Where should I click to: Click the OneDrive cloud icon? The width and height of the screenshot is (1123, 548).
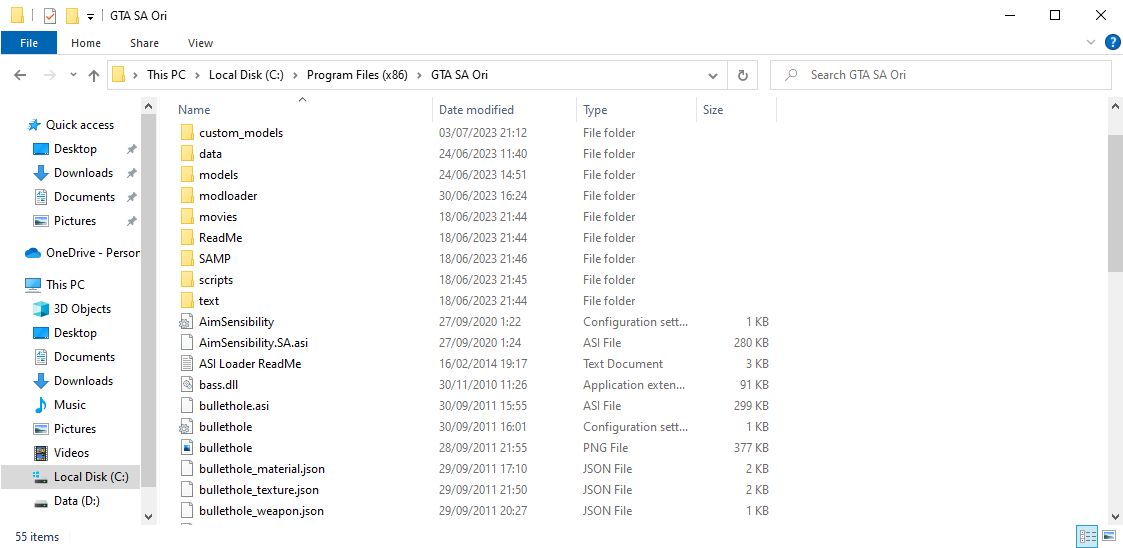click(33, 252)
